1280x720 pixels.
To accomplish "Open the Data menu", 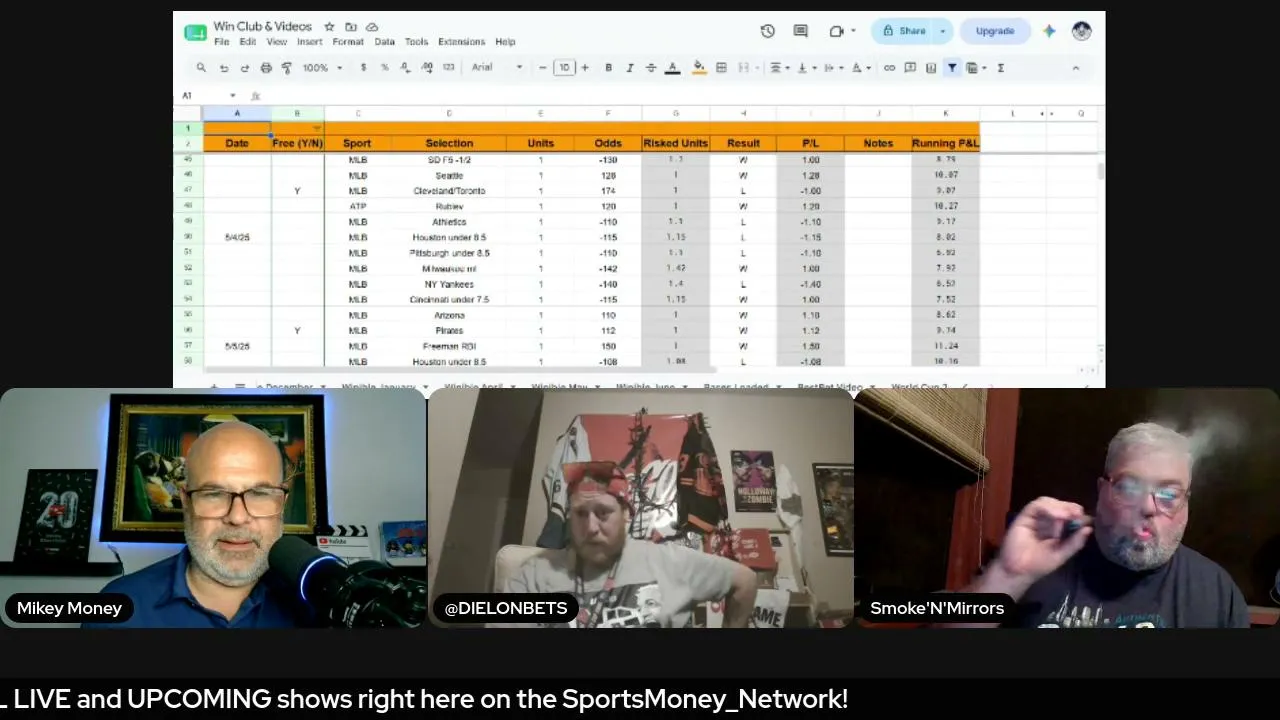I will tap(384, 42).
